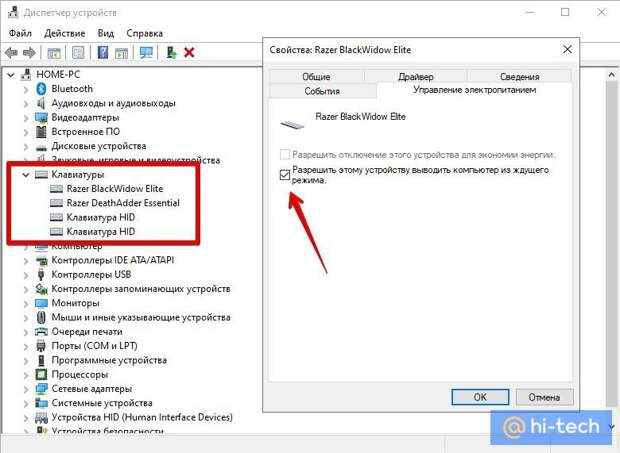Click the update driver green icon

(171, 53)
